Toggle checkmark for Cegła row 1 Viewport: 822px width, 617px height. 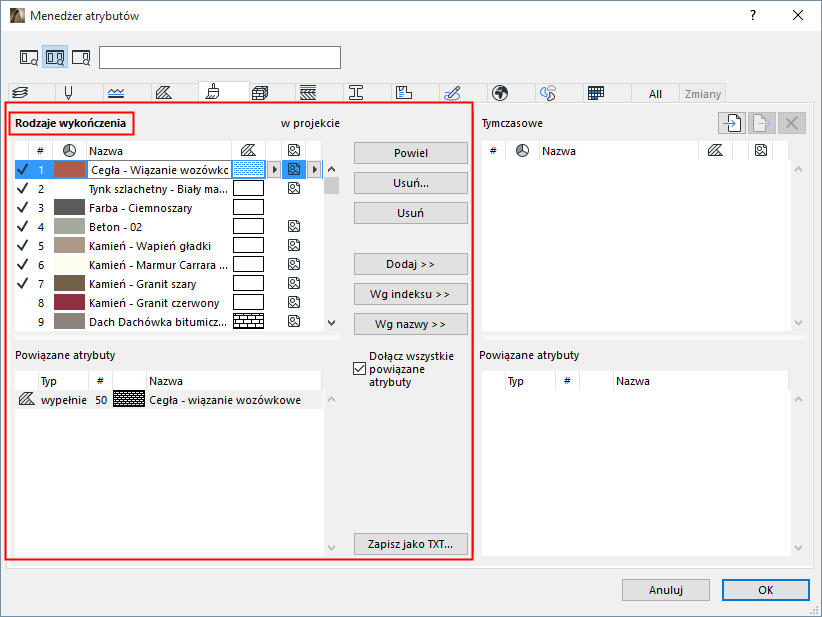point(23,169)
